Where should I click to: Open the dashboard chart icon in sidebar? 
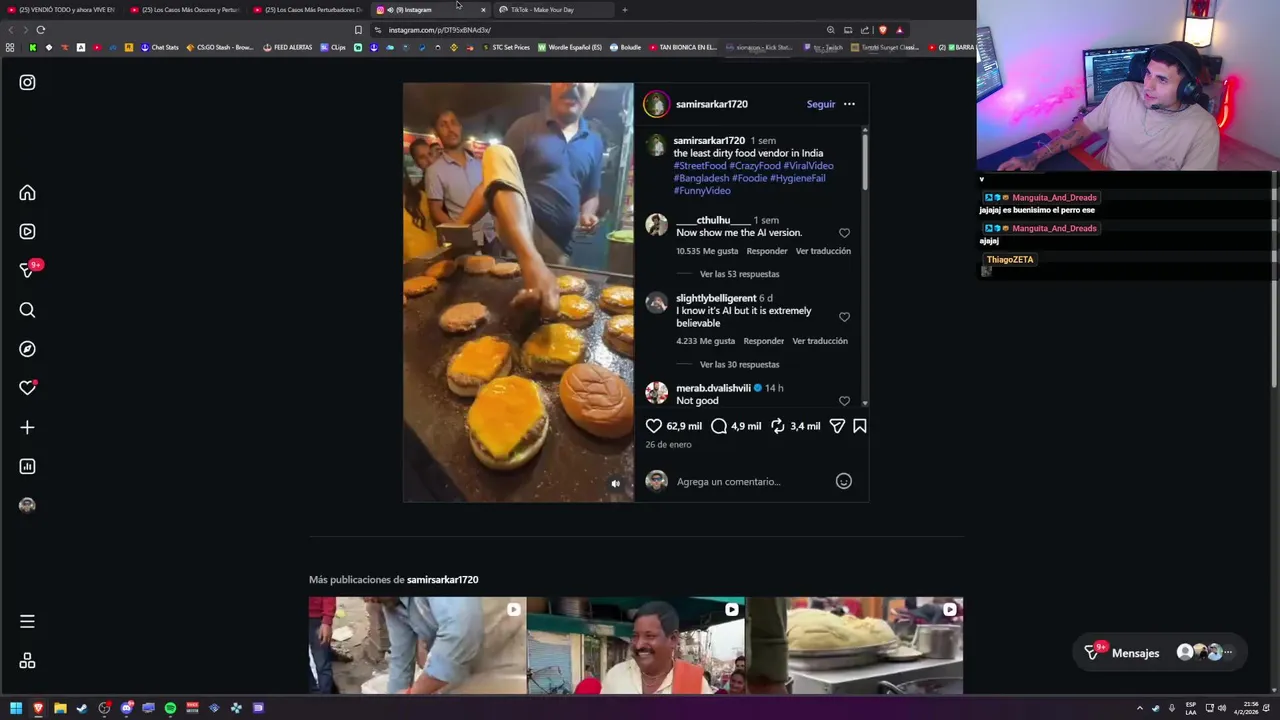[27, 467]
